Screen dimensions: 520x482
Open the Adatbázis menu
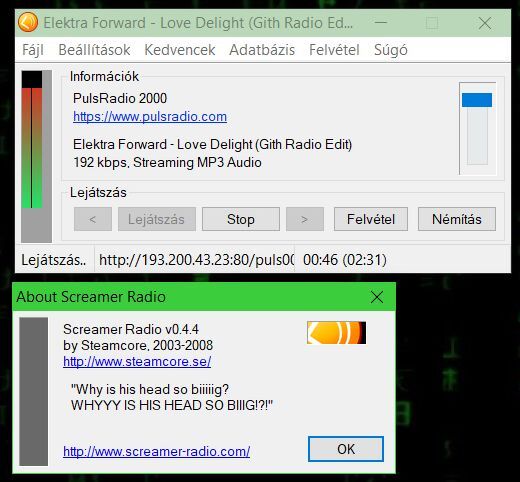(x=262, y=50)
